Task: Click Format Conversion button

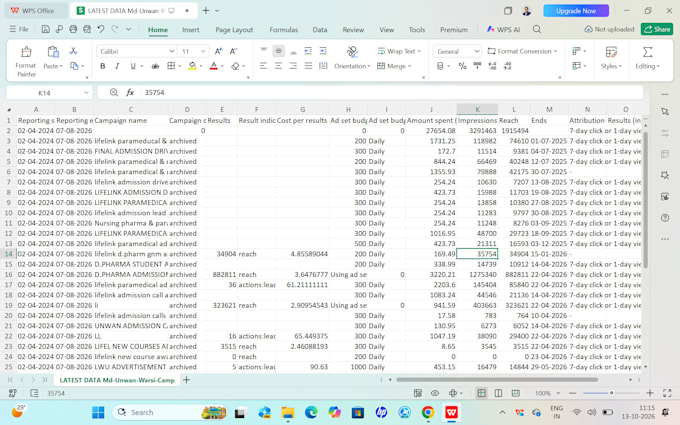Action: 522,51
